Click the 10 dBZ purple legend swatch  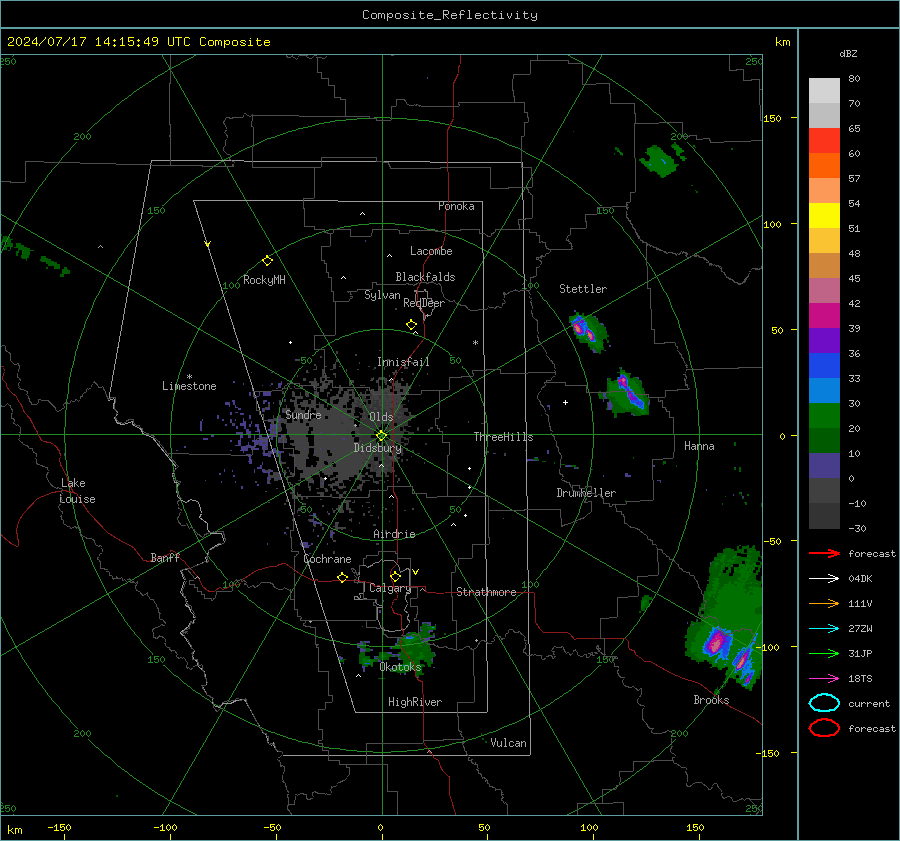824,466
